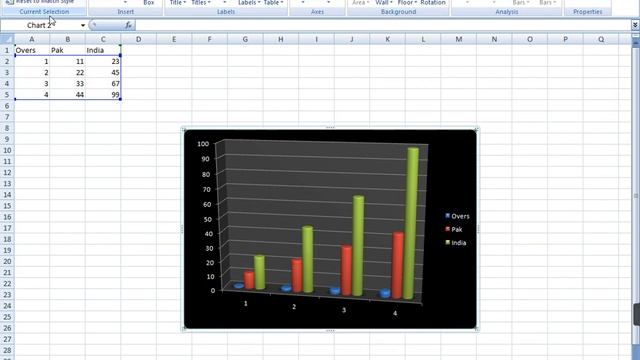Click horizontal axis category label 2

click(294, 307)
